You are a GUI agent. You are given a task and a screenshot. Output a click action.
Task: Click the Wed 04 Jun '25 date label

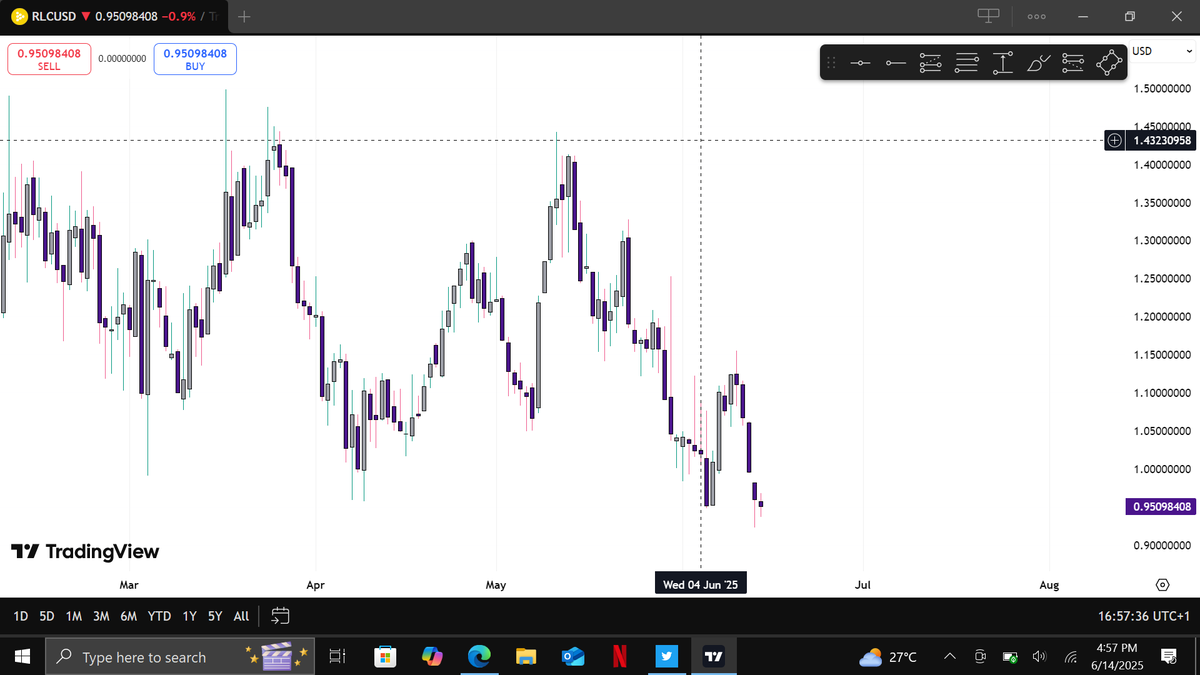(x=700, y=585)
